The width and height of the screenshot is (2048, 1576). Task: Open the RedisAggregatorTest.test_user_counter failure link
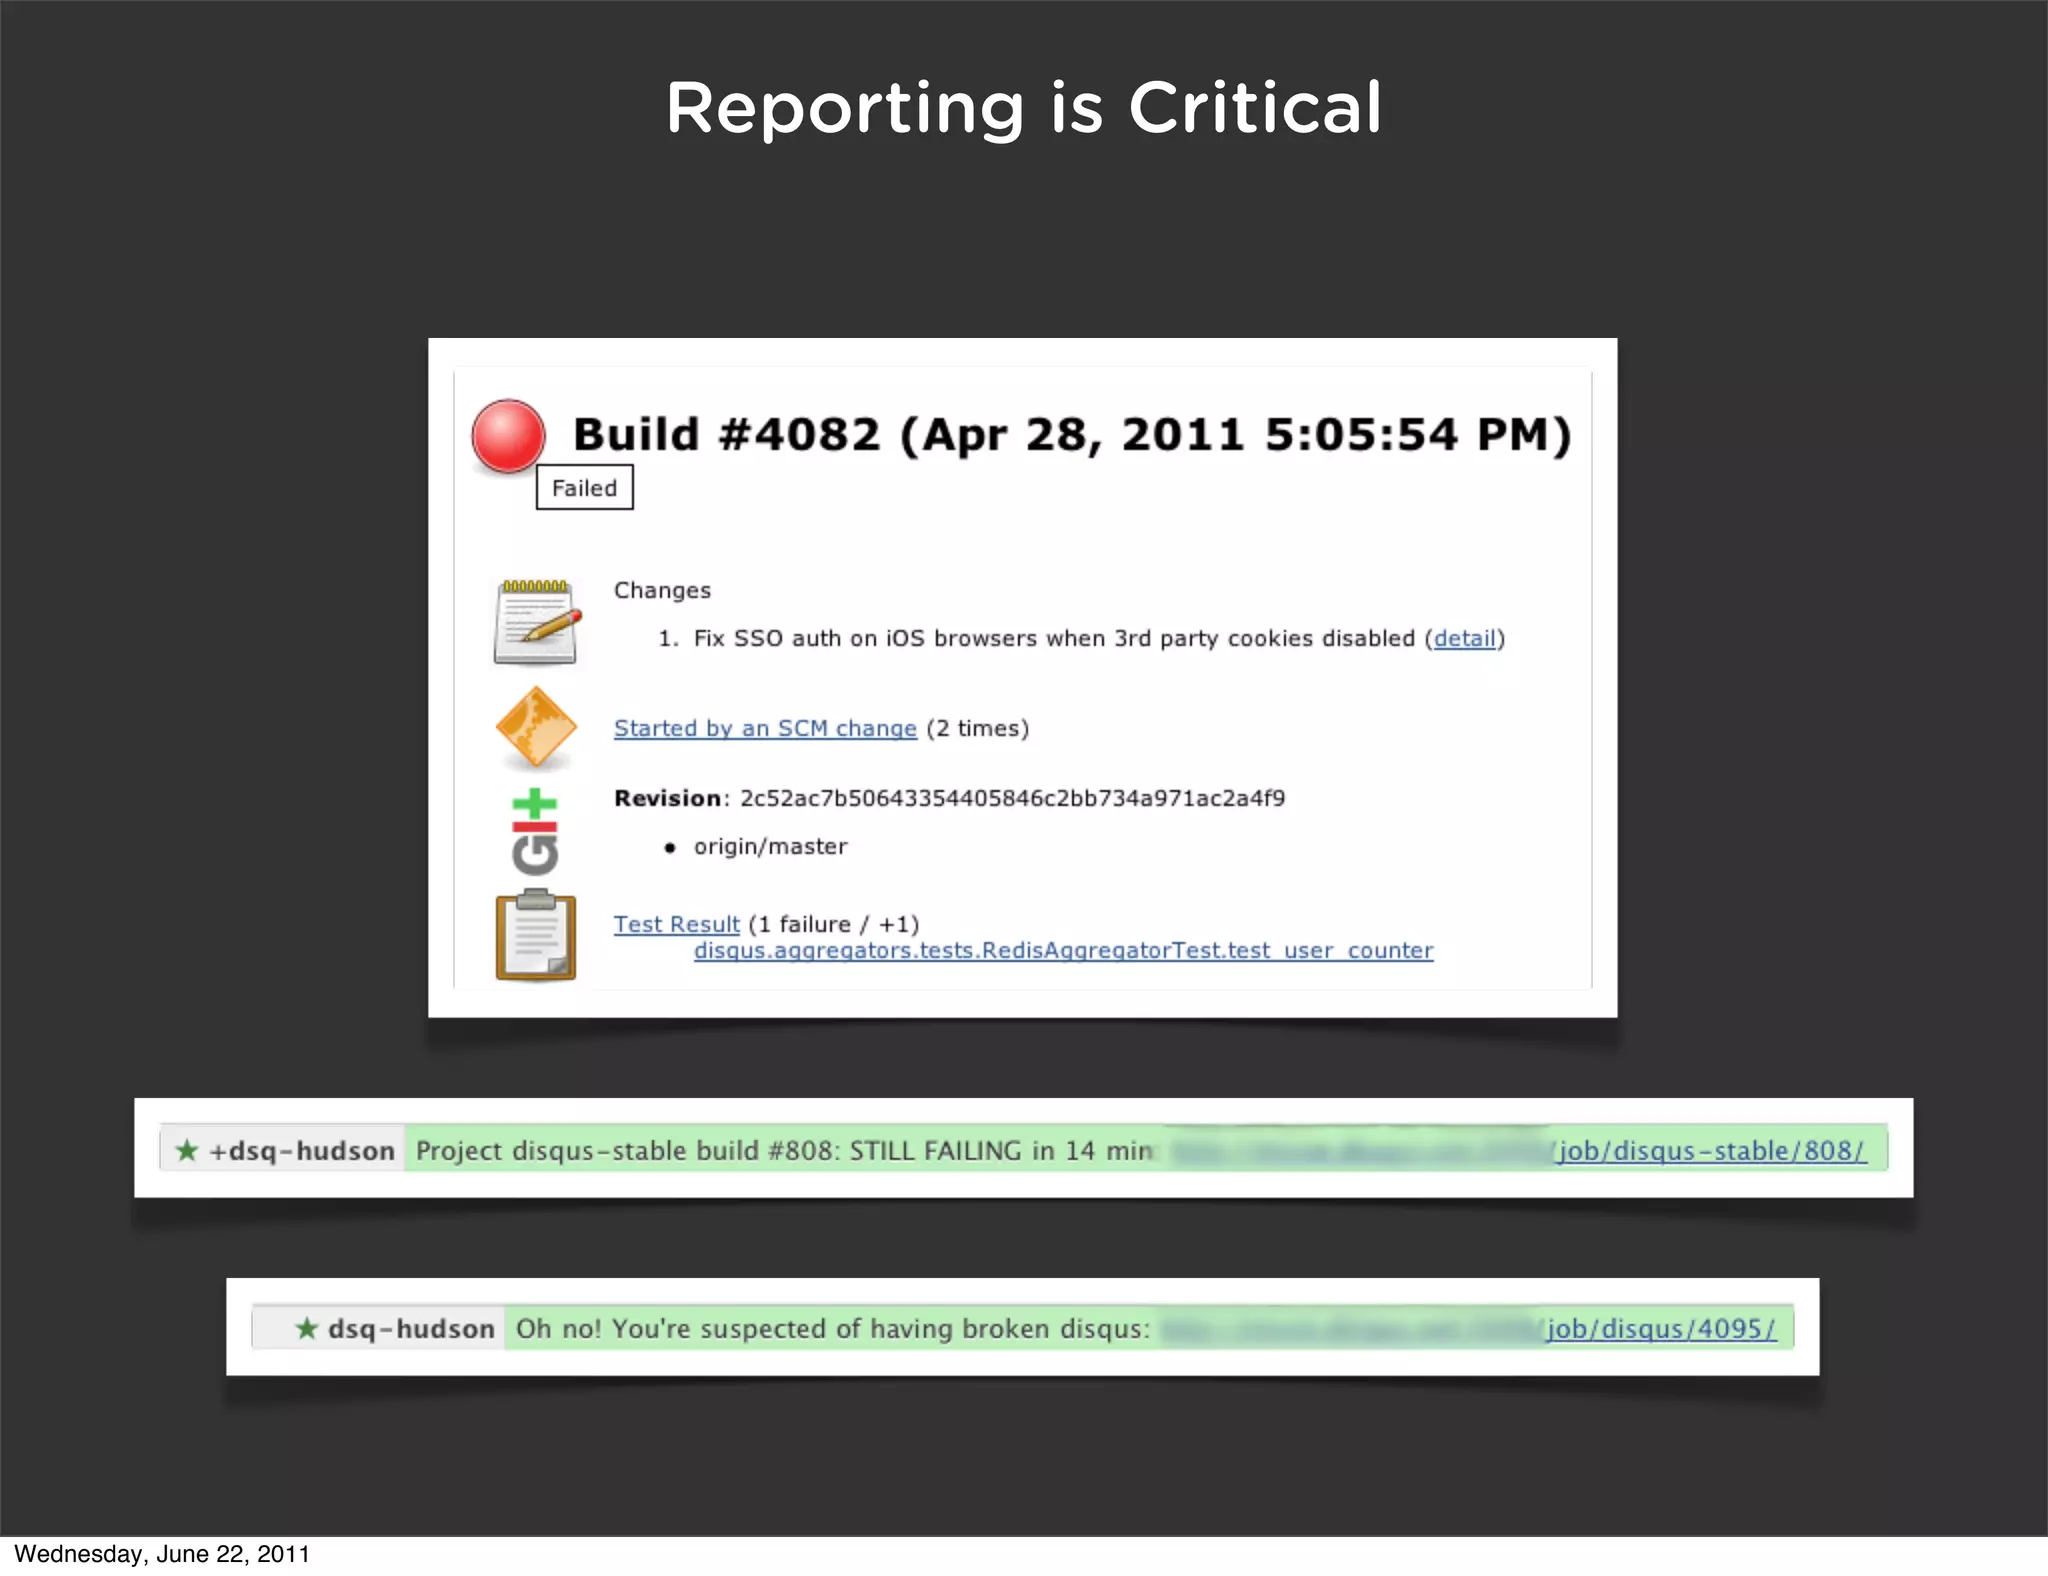(x=1063, y=950)
